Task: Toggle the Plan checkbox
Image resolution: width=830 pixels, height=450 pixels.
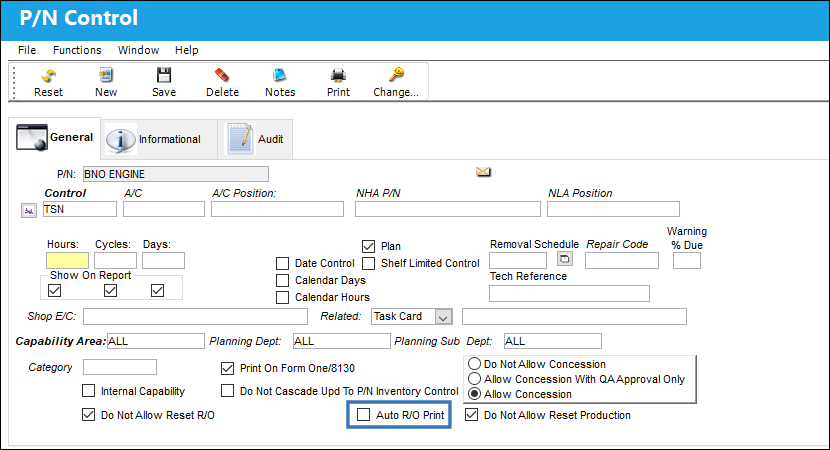Action: pos(368,246)
